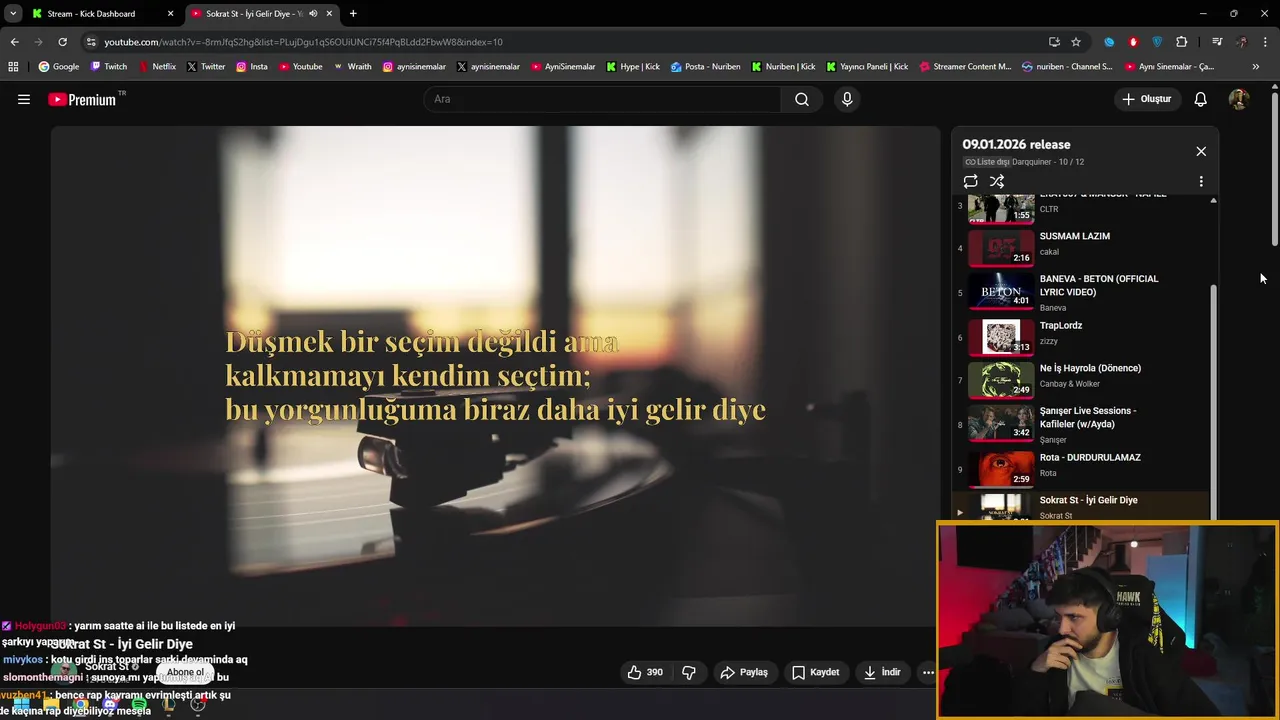Screen dimensions: 1280x720
Task: Reload the current page
Action: [62, 42]
